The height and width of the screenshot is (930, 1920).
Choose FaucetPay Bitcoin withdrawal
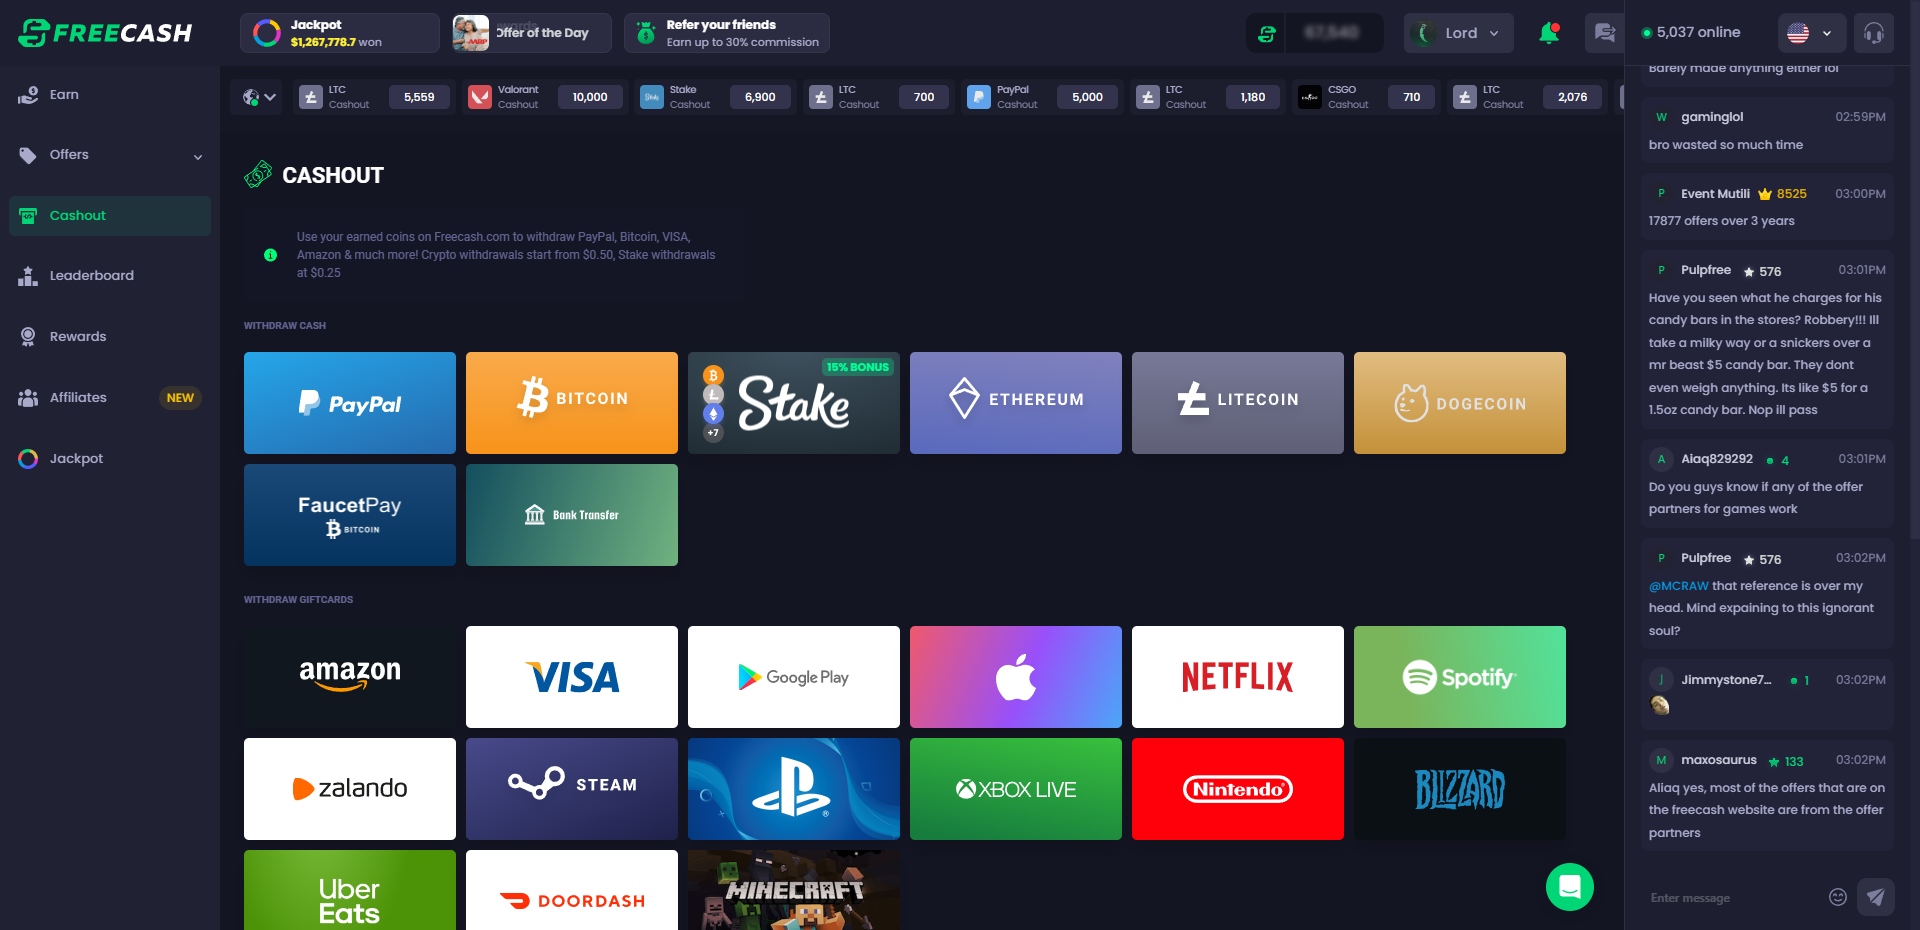350,515
